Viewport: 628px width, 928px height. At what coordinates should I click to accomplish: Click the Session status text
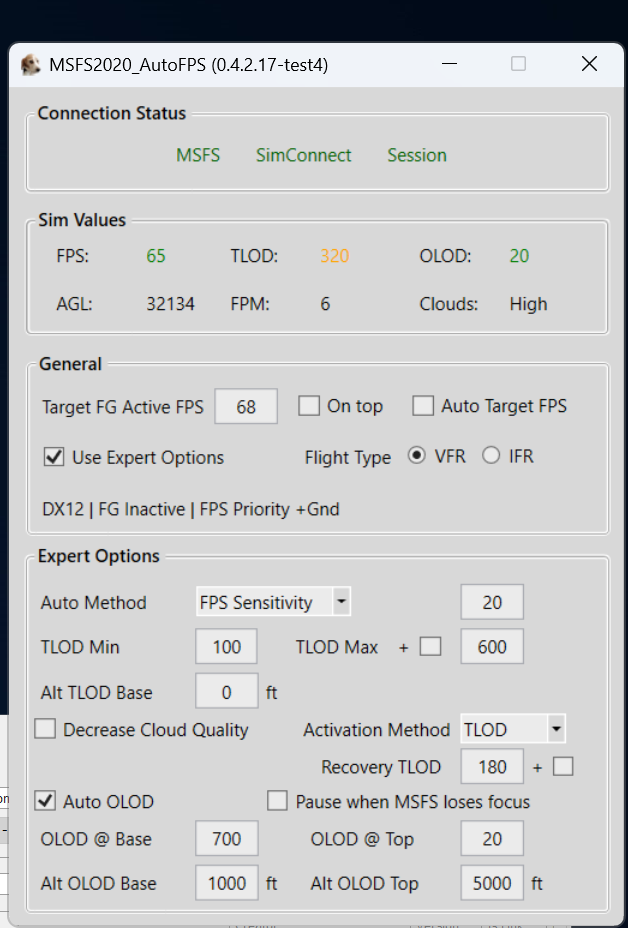(417, 155)
